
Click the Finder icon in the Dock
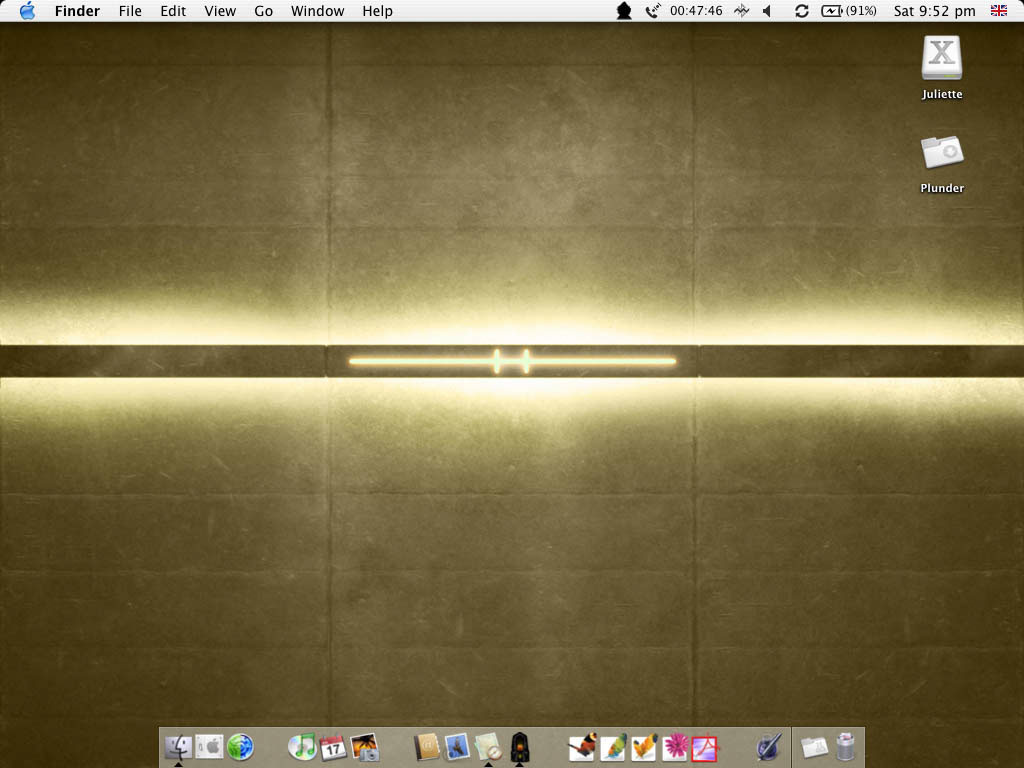(x=178, y=747)
